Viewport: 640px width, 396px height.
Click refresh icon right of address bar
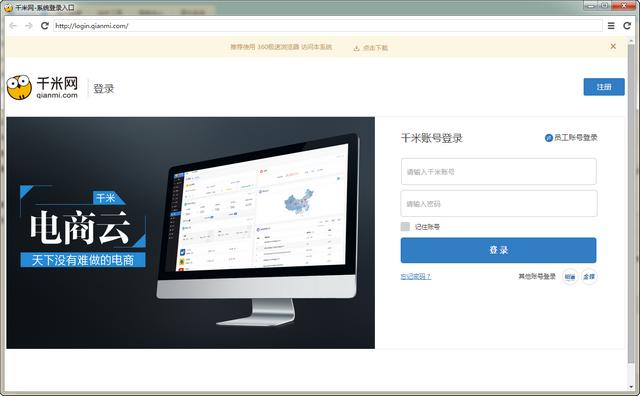pos(627,26)
